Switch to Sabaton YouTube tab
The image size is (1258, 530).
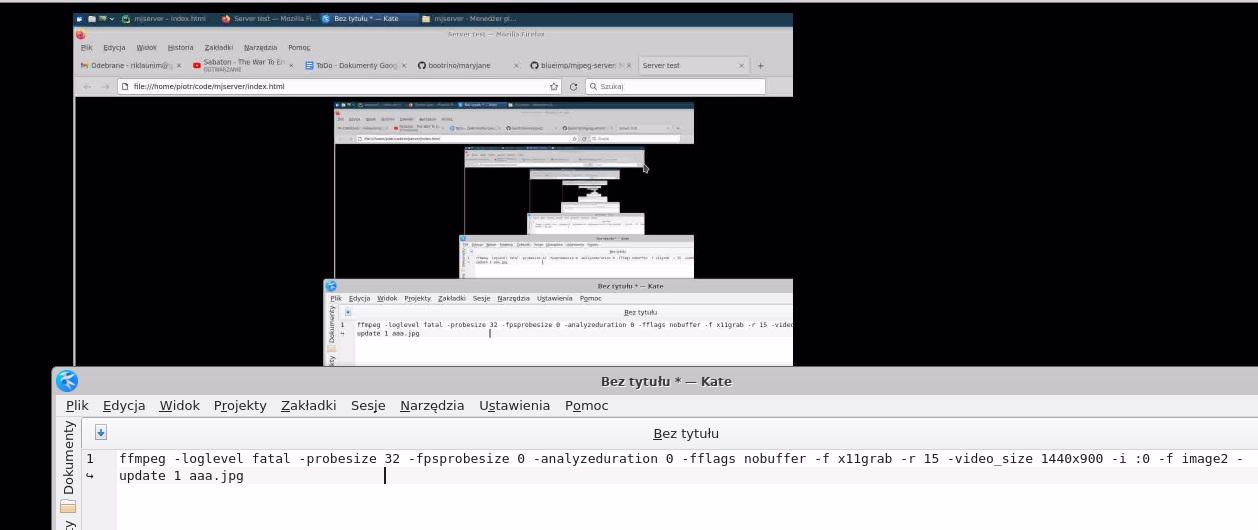point(240,65)
